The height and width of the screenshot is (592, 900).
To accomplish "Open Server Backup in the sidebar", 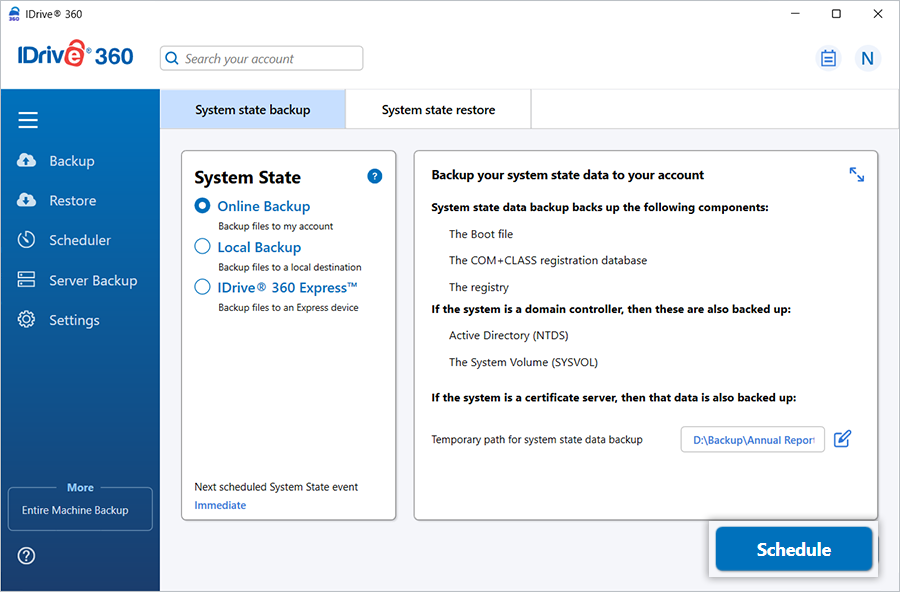I will (92, 281).
